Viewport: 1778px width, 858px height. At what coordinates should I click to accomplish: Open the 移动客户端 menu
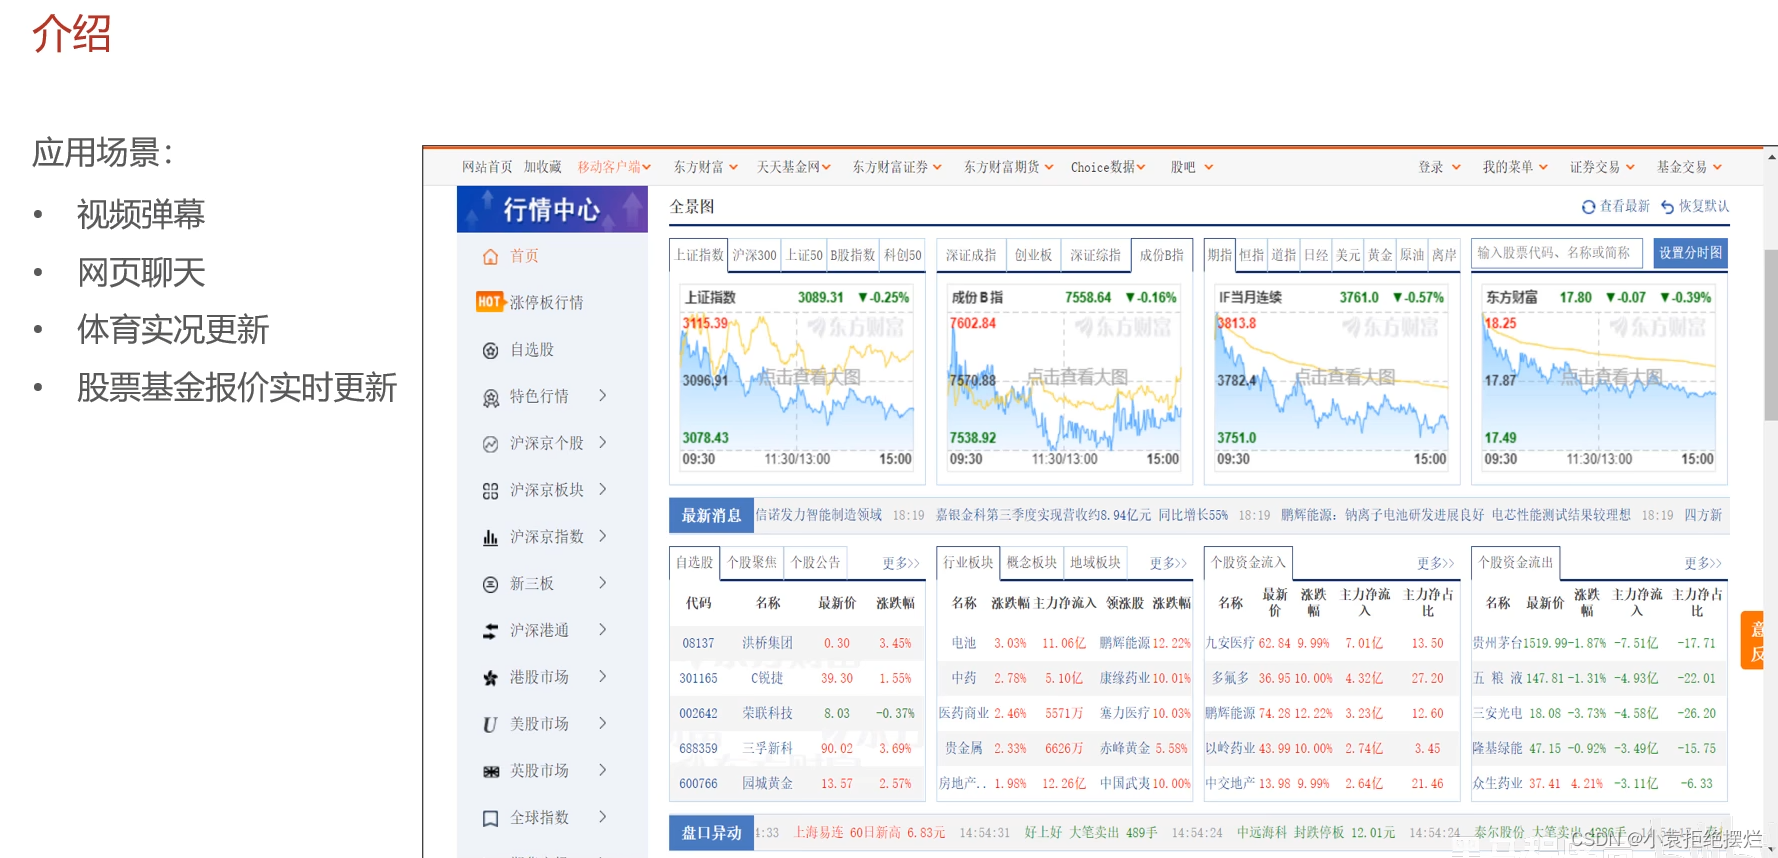coord(614,167)
